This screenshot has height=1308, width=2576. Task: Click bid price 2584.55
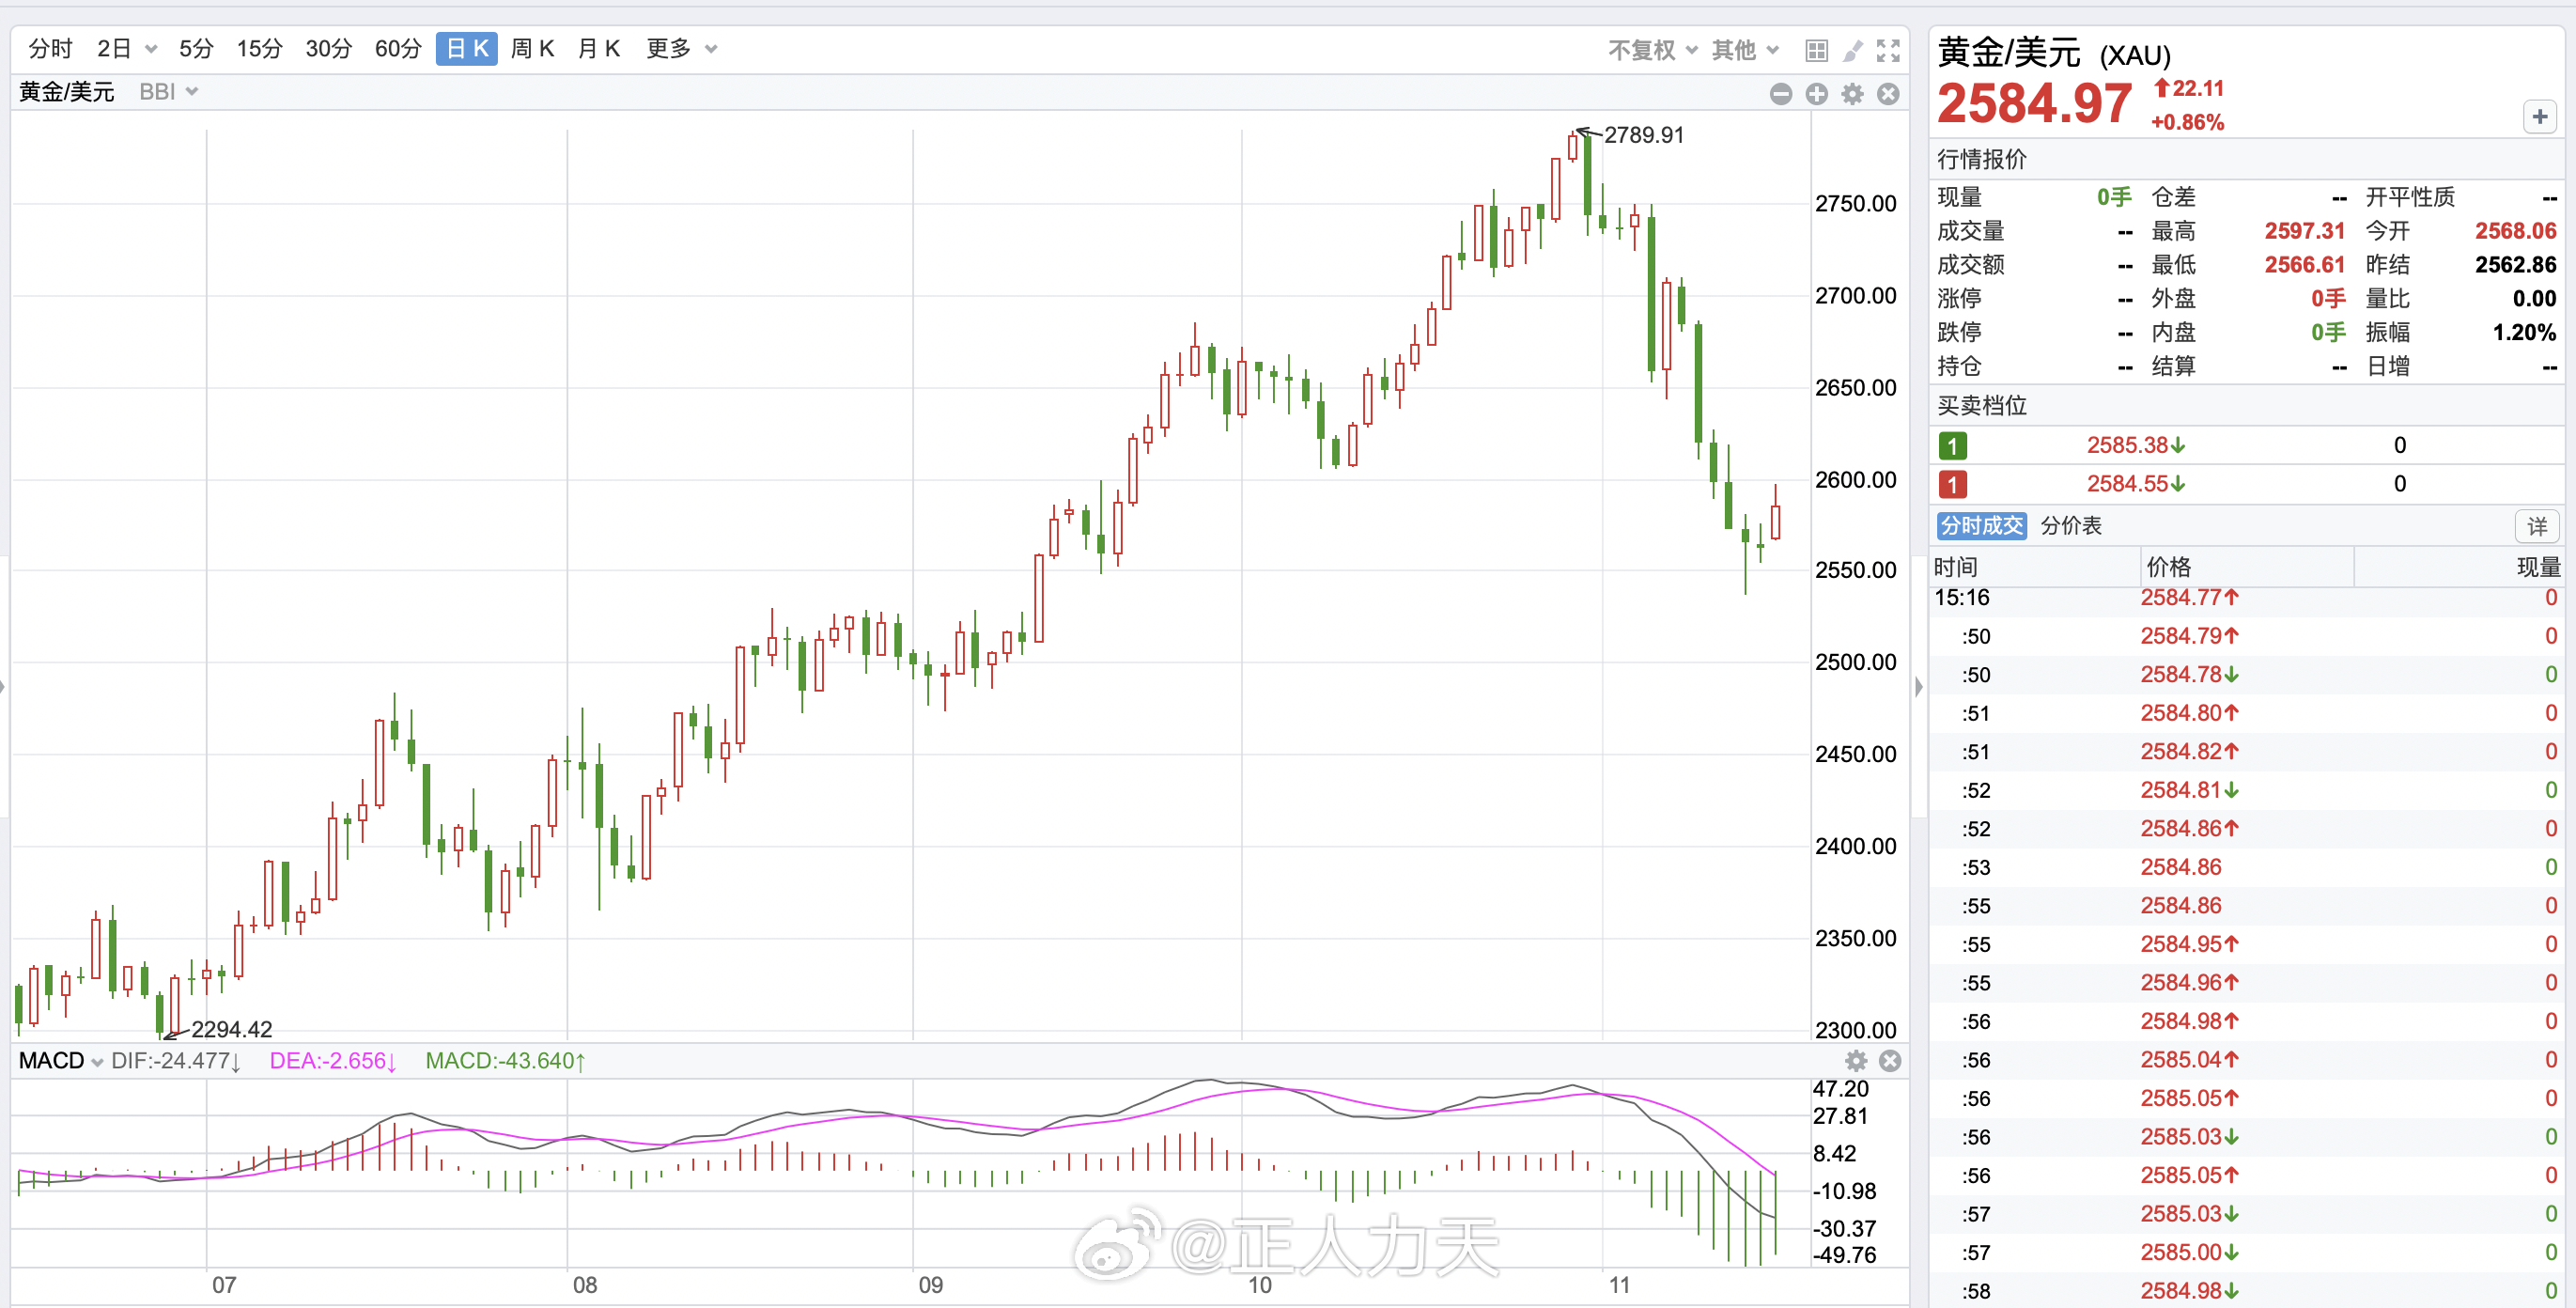pyautogui.click(x=2135, y=485)
